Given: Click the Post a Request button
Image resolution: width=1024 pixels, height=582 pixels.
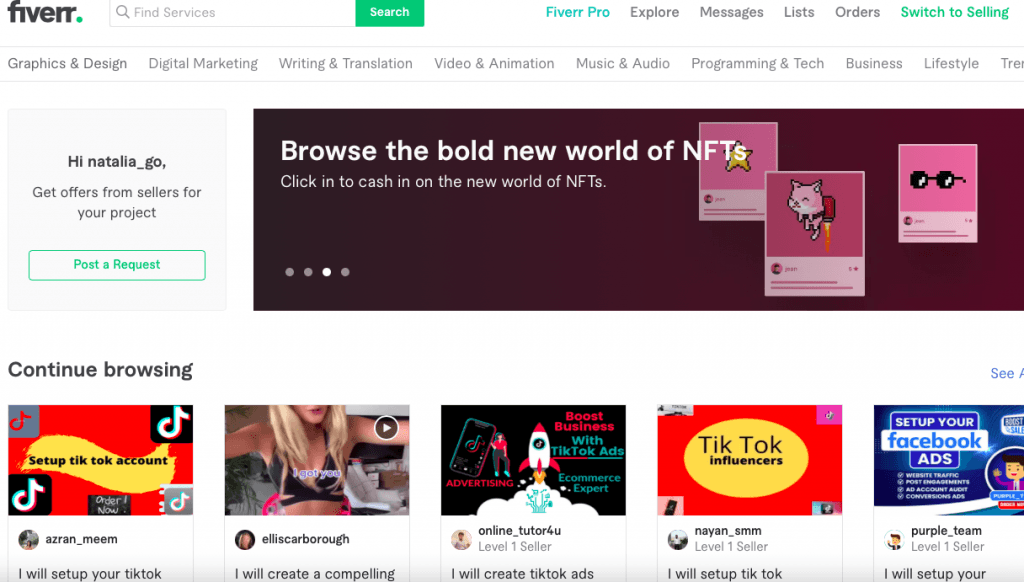Looking at the screenshot, I should pos(117,265).
